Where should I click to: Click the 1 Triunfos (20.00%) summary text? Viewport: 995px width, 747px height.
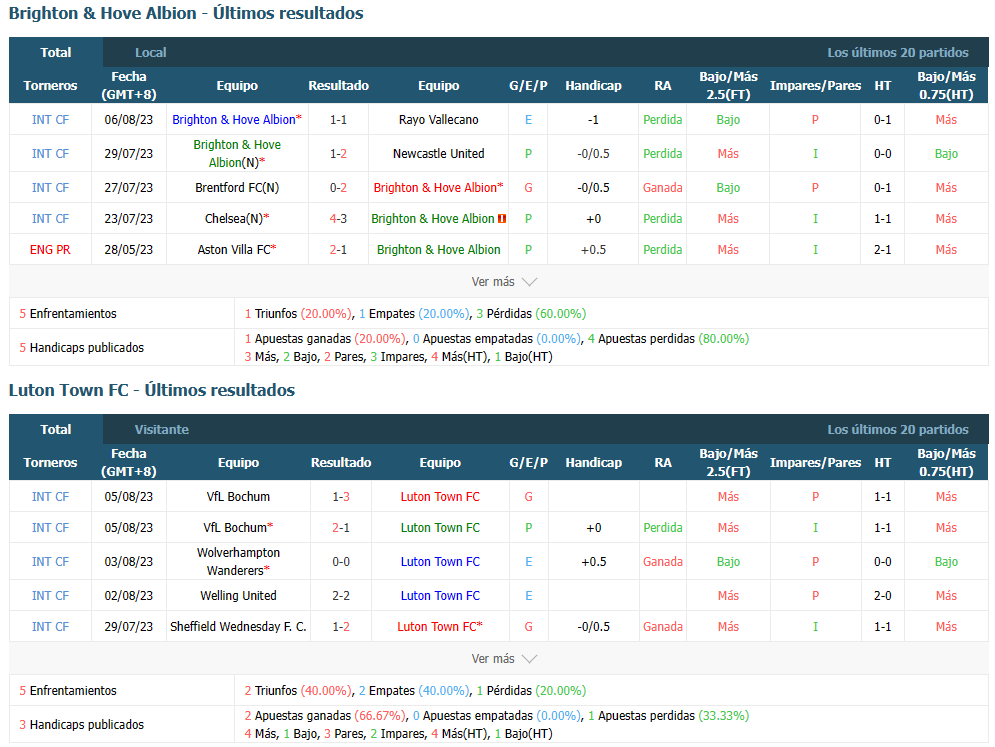click(x=297, y=314)
